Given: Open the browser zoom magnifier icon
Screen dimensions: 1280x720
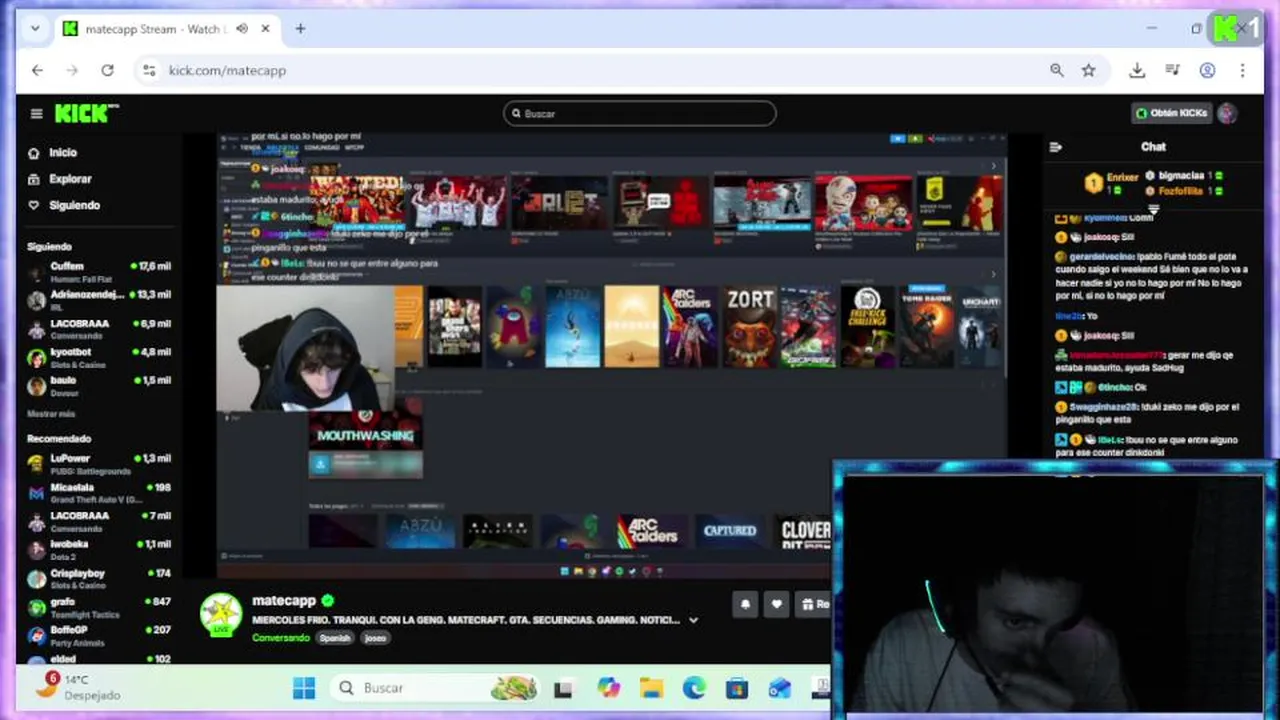Looking at the screenshot, I should pyautogui.click(x=1057, y=70).
